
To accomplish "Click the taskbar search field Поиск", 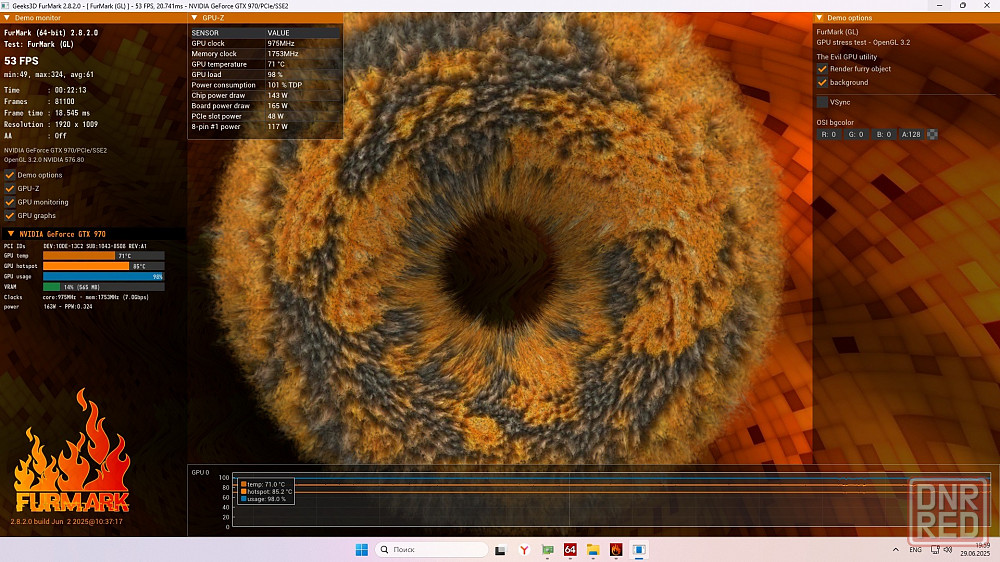I will point(432,550).
